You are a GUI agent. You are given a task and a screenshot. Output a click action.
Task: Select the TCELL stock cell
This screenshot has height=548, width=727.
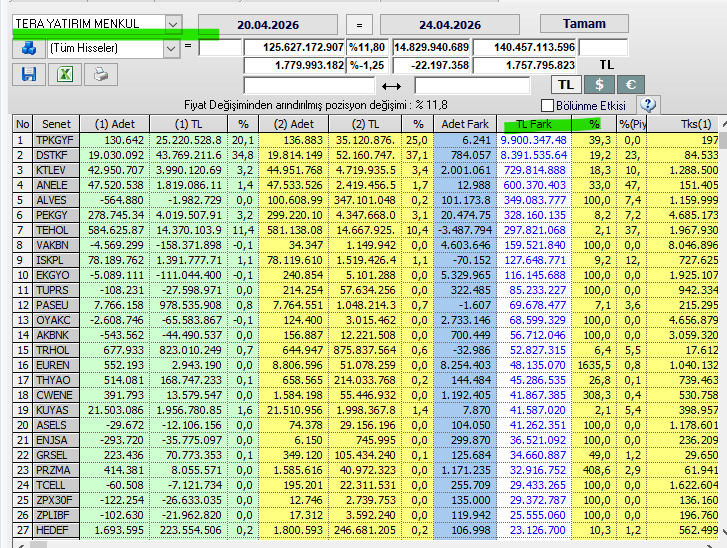coord(56,485)
